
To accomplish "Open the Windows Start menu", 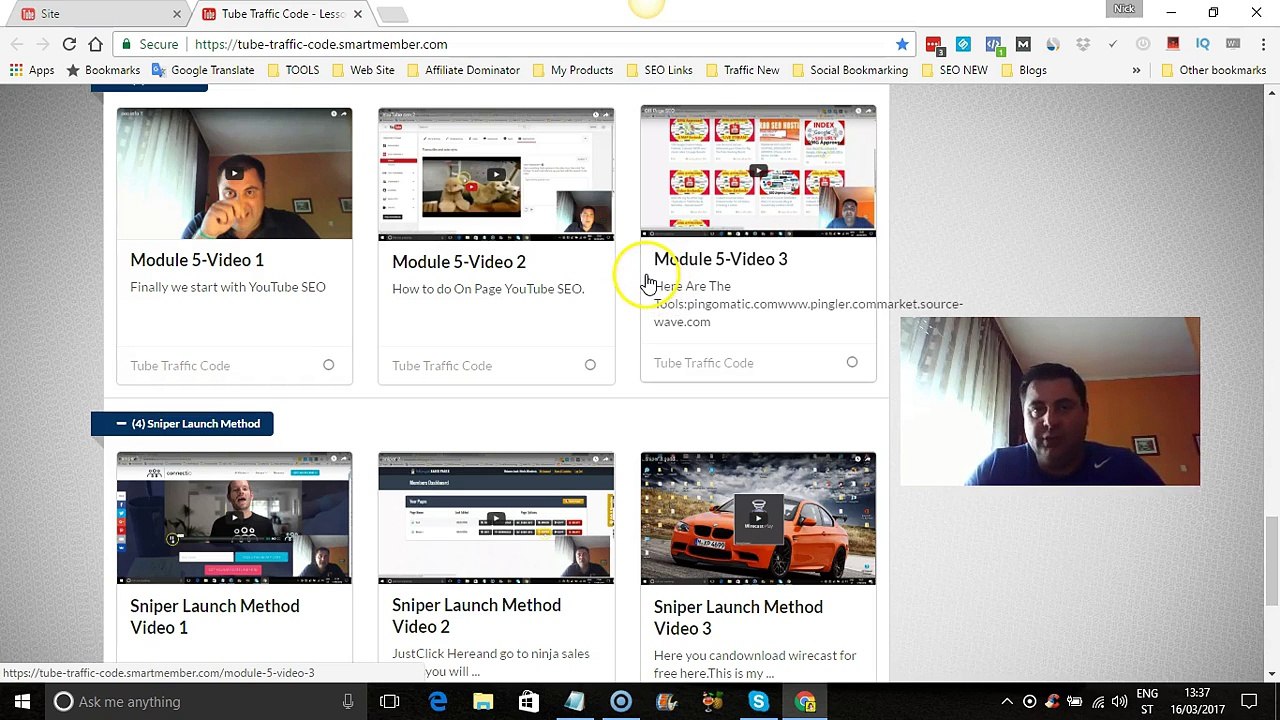I will 22,702.
